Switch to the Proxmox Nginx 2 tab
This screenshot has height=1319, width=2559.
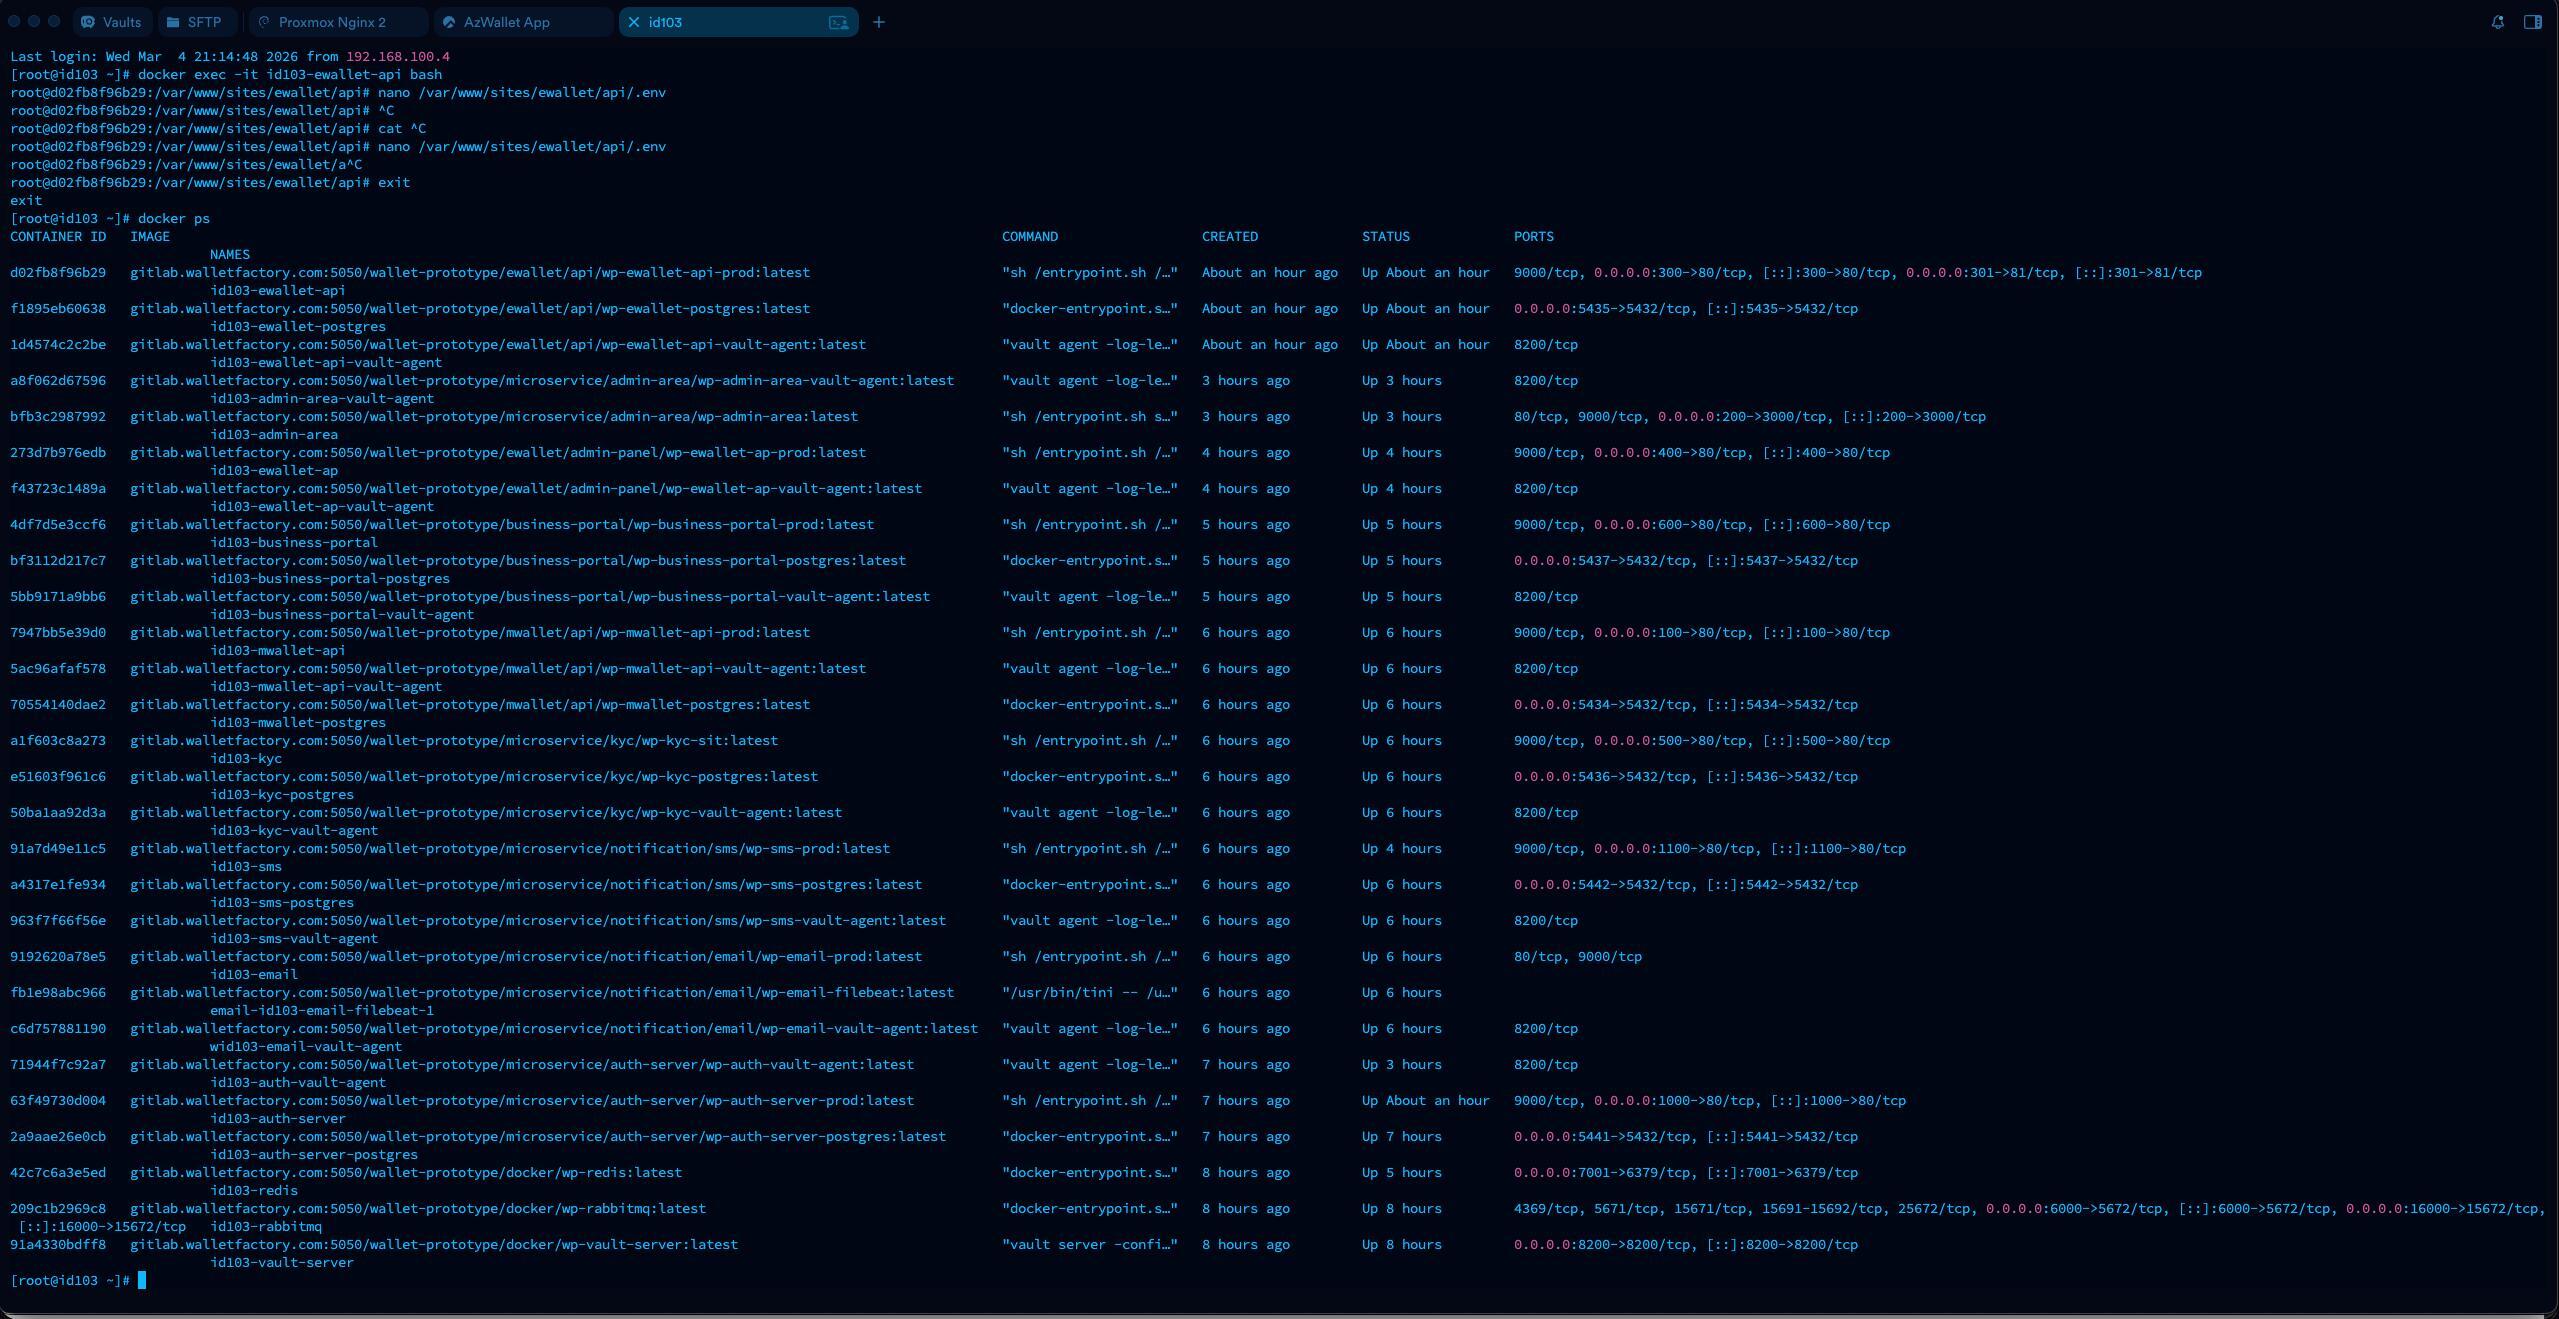click(x=331, y=22)
